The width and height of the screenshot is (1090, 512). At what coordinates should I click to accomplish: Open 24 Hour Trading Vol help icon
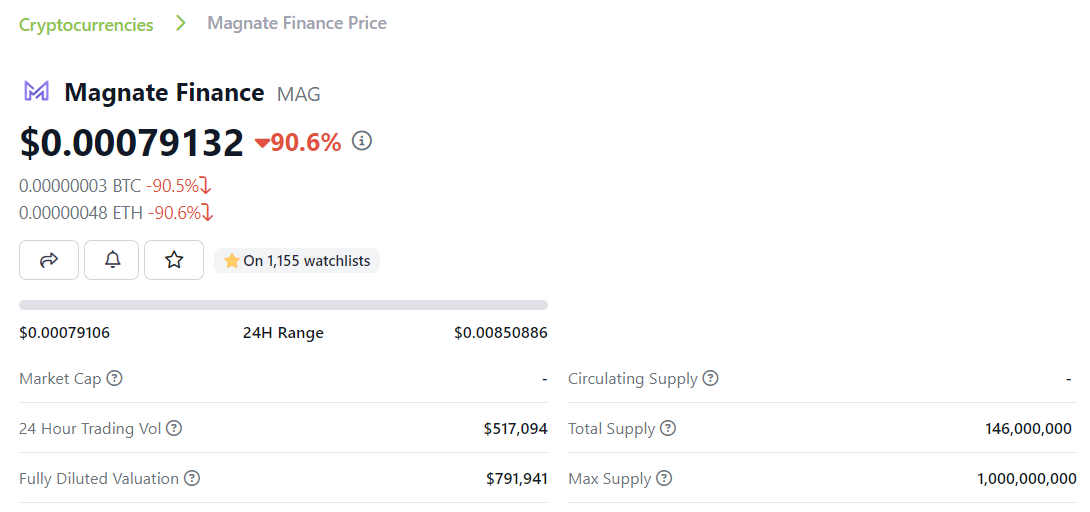(x=175, y=429)
